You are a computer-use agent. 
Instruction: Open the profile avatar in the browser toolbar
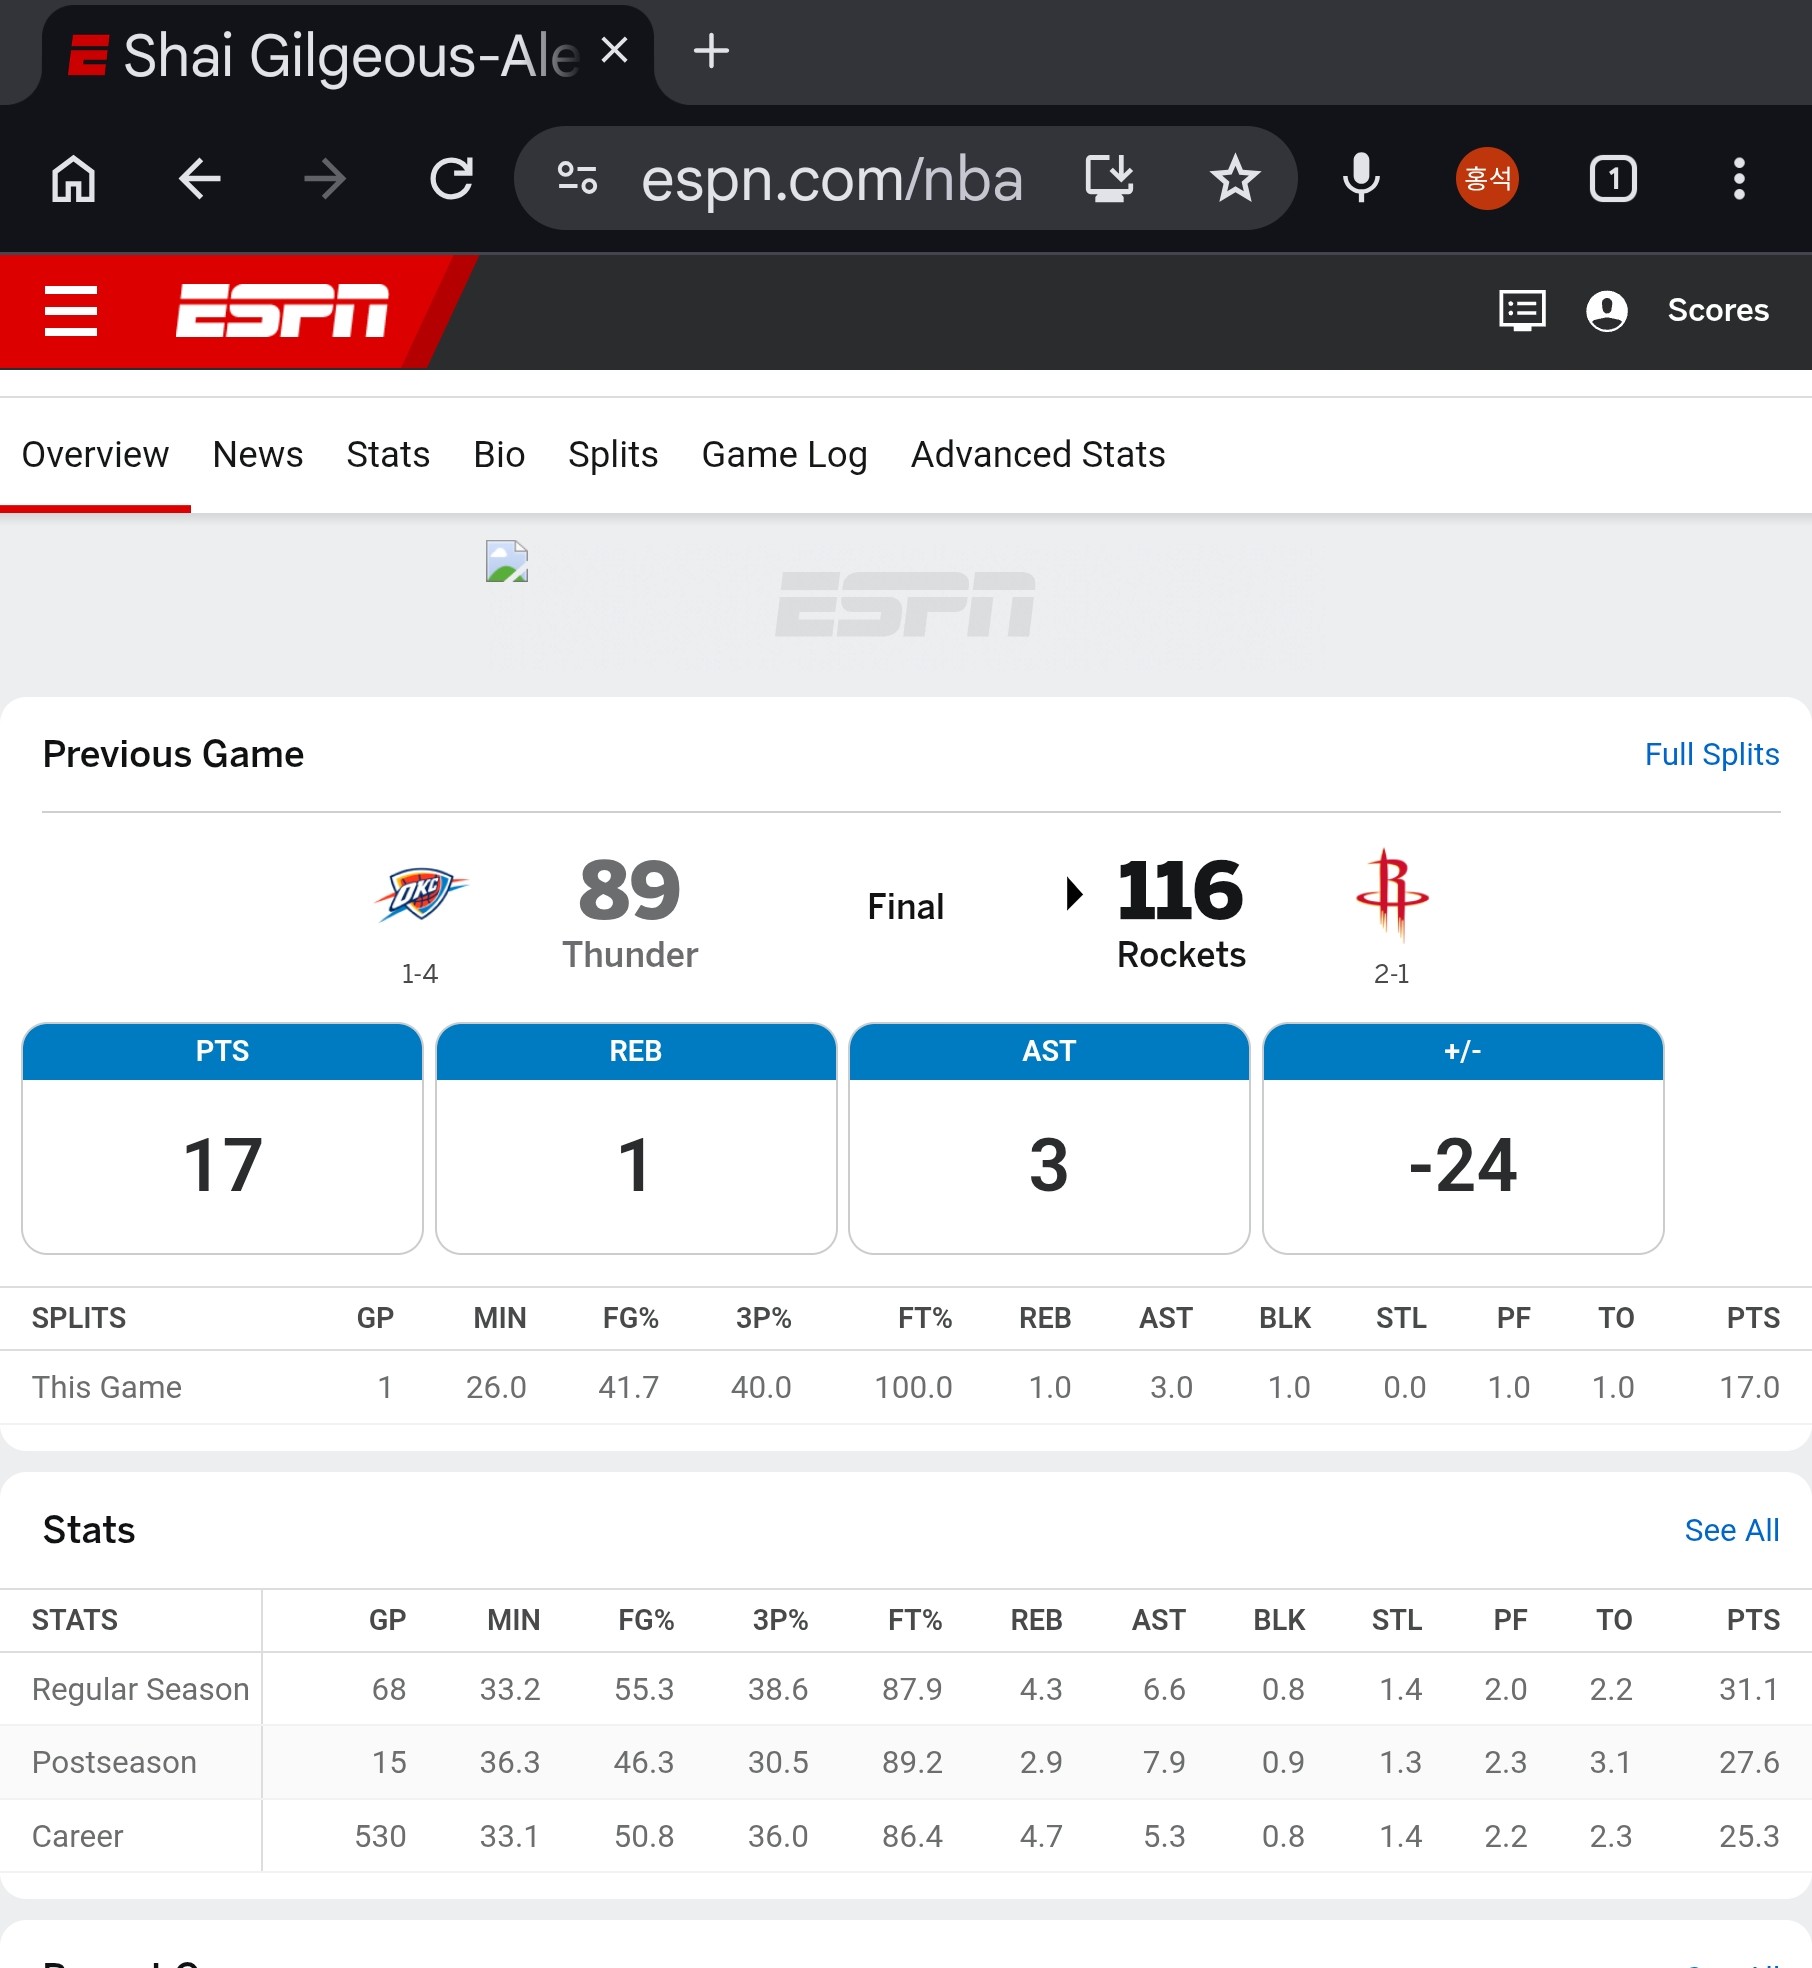click(x=1487, y=179)
